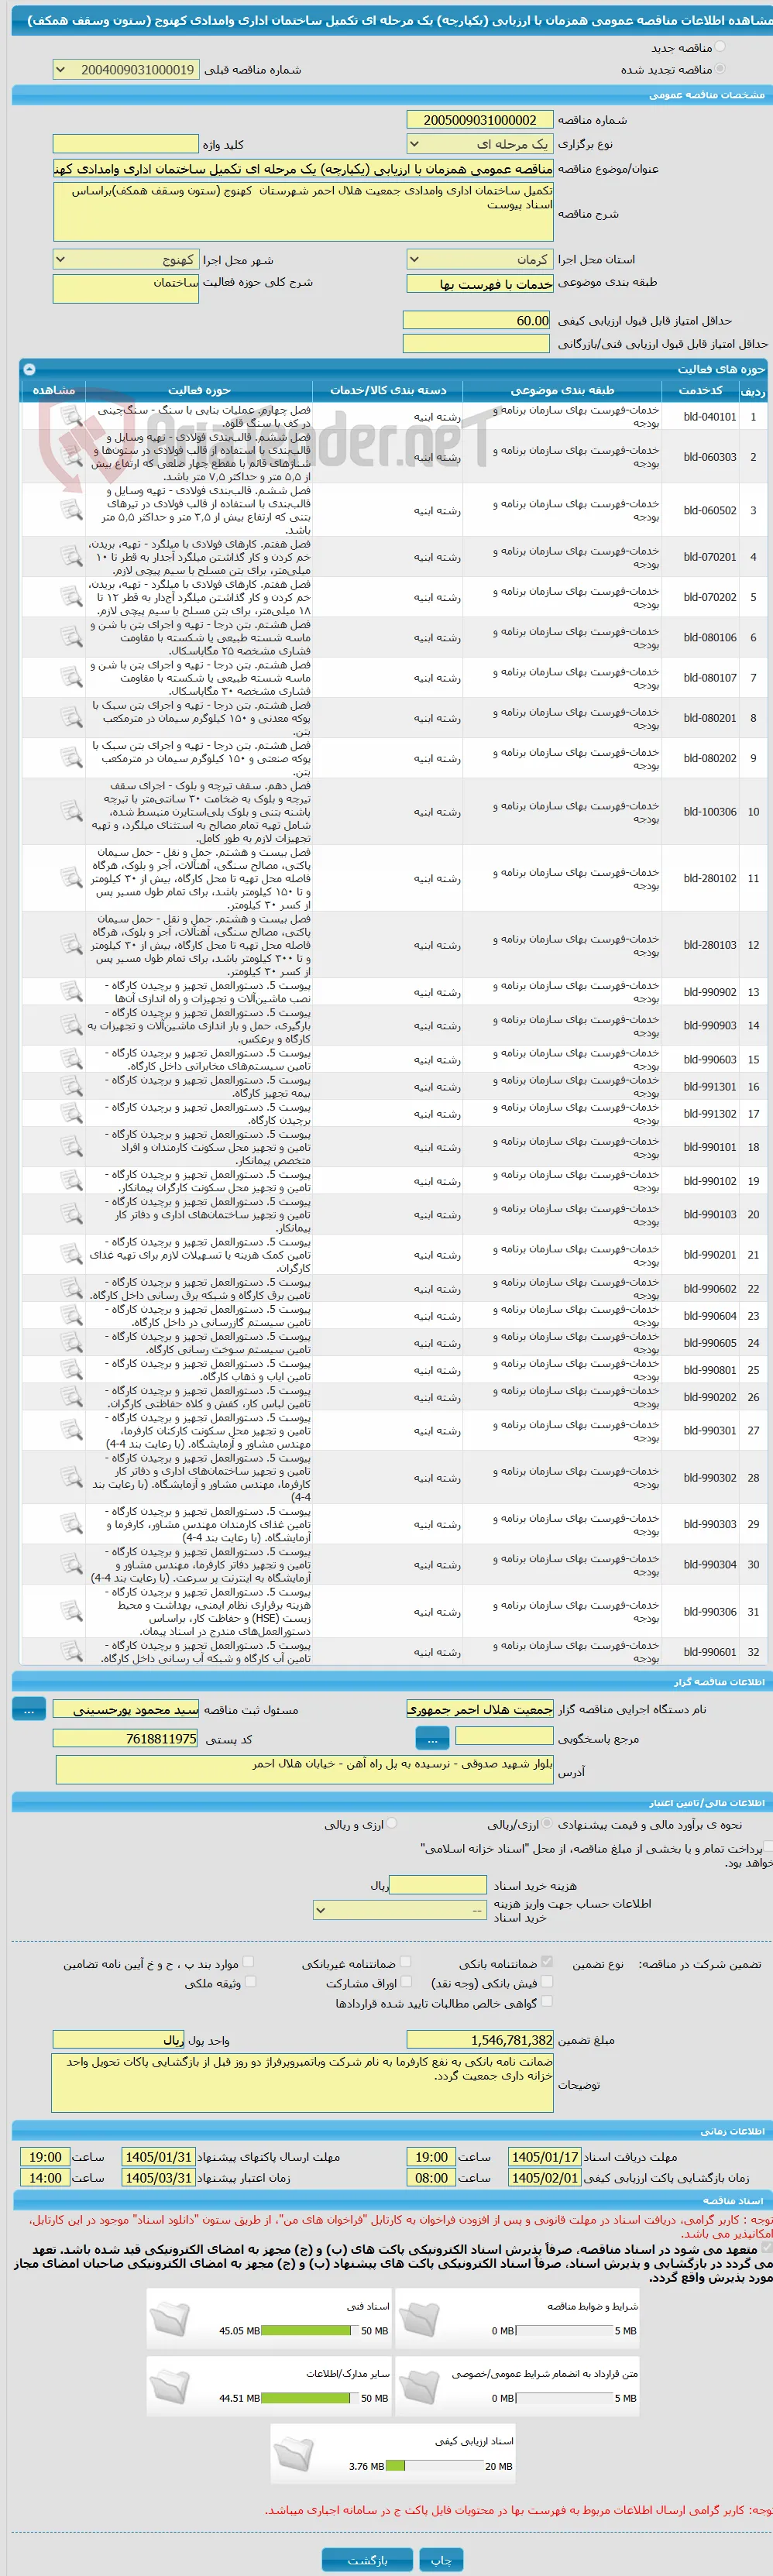Viewport: 773px width, 2576px height.
Task: Click the ellipsis button next to مسئول ثبت مناقصه
Action: click(29, 1709)
